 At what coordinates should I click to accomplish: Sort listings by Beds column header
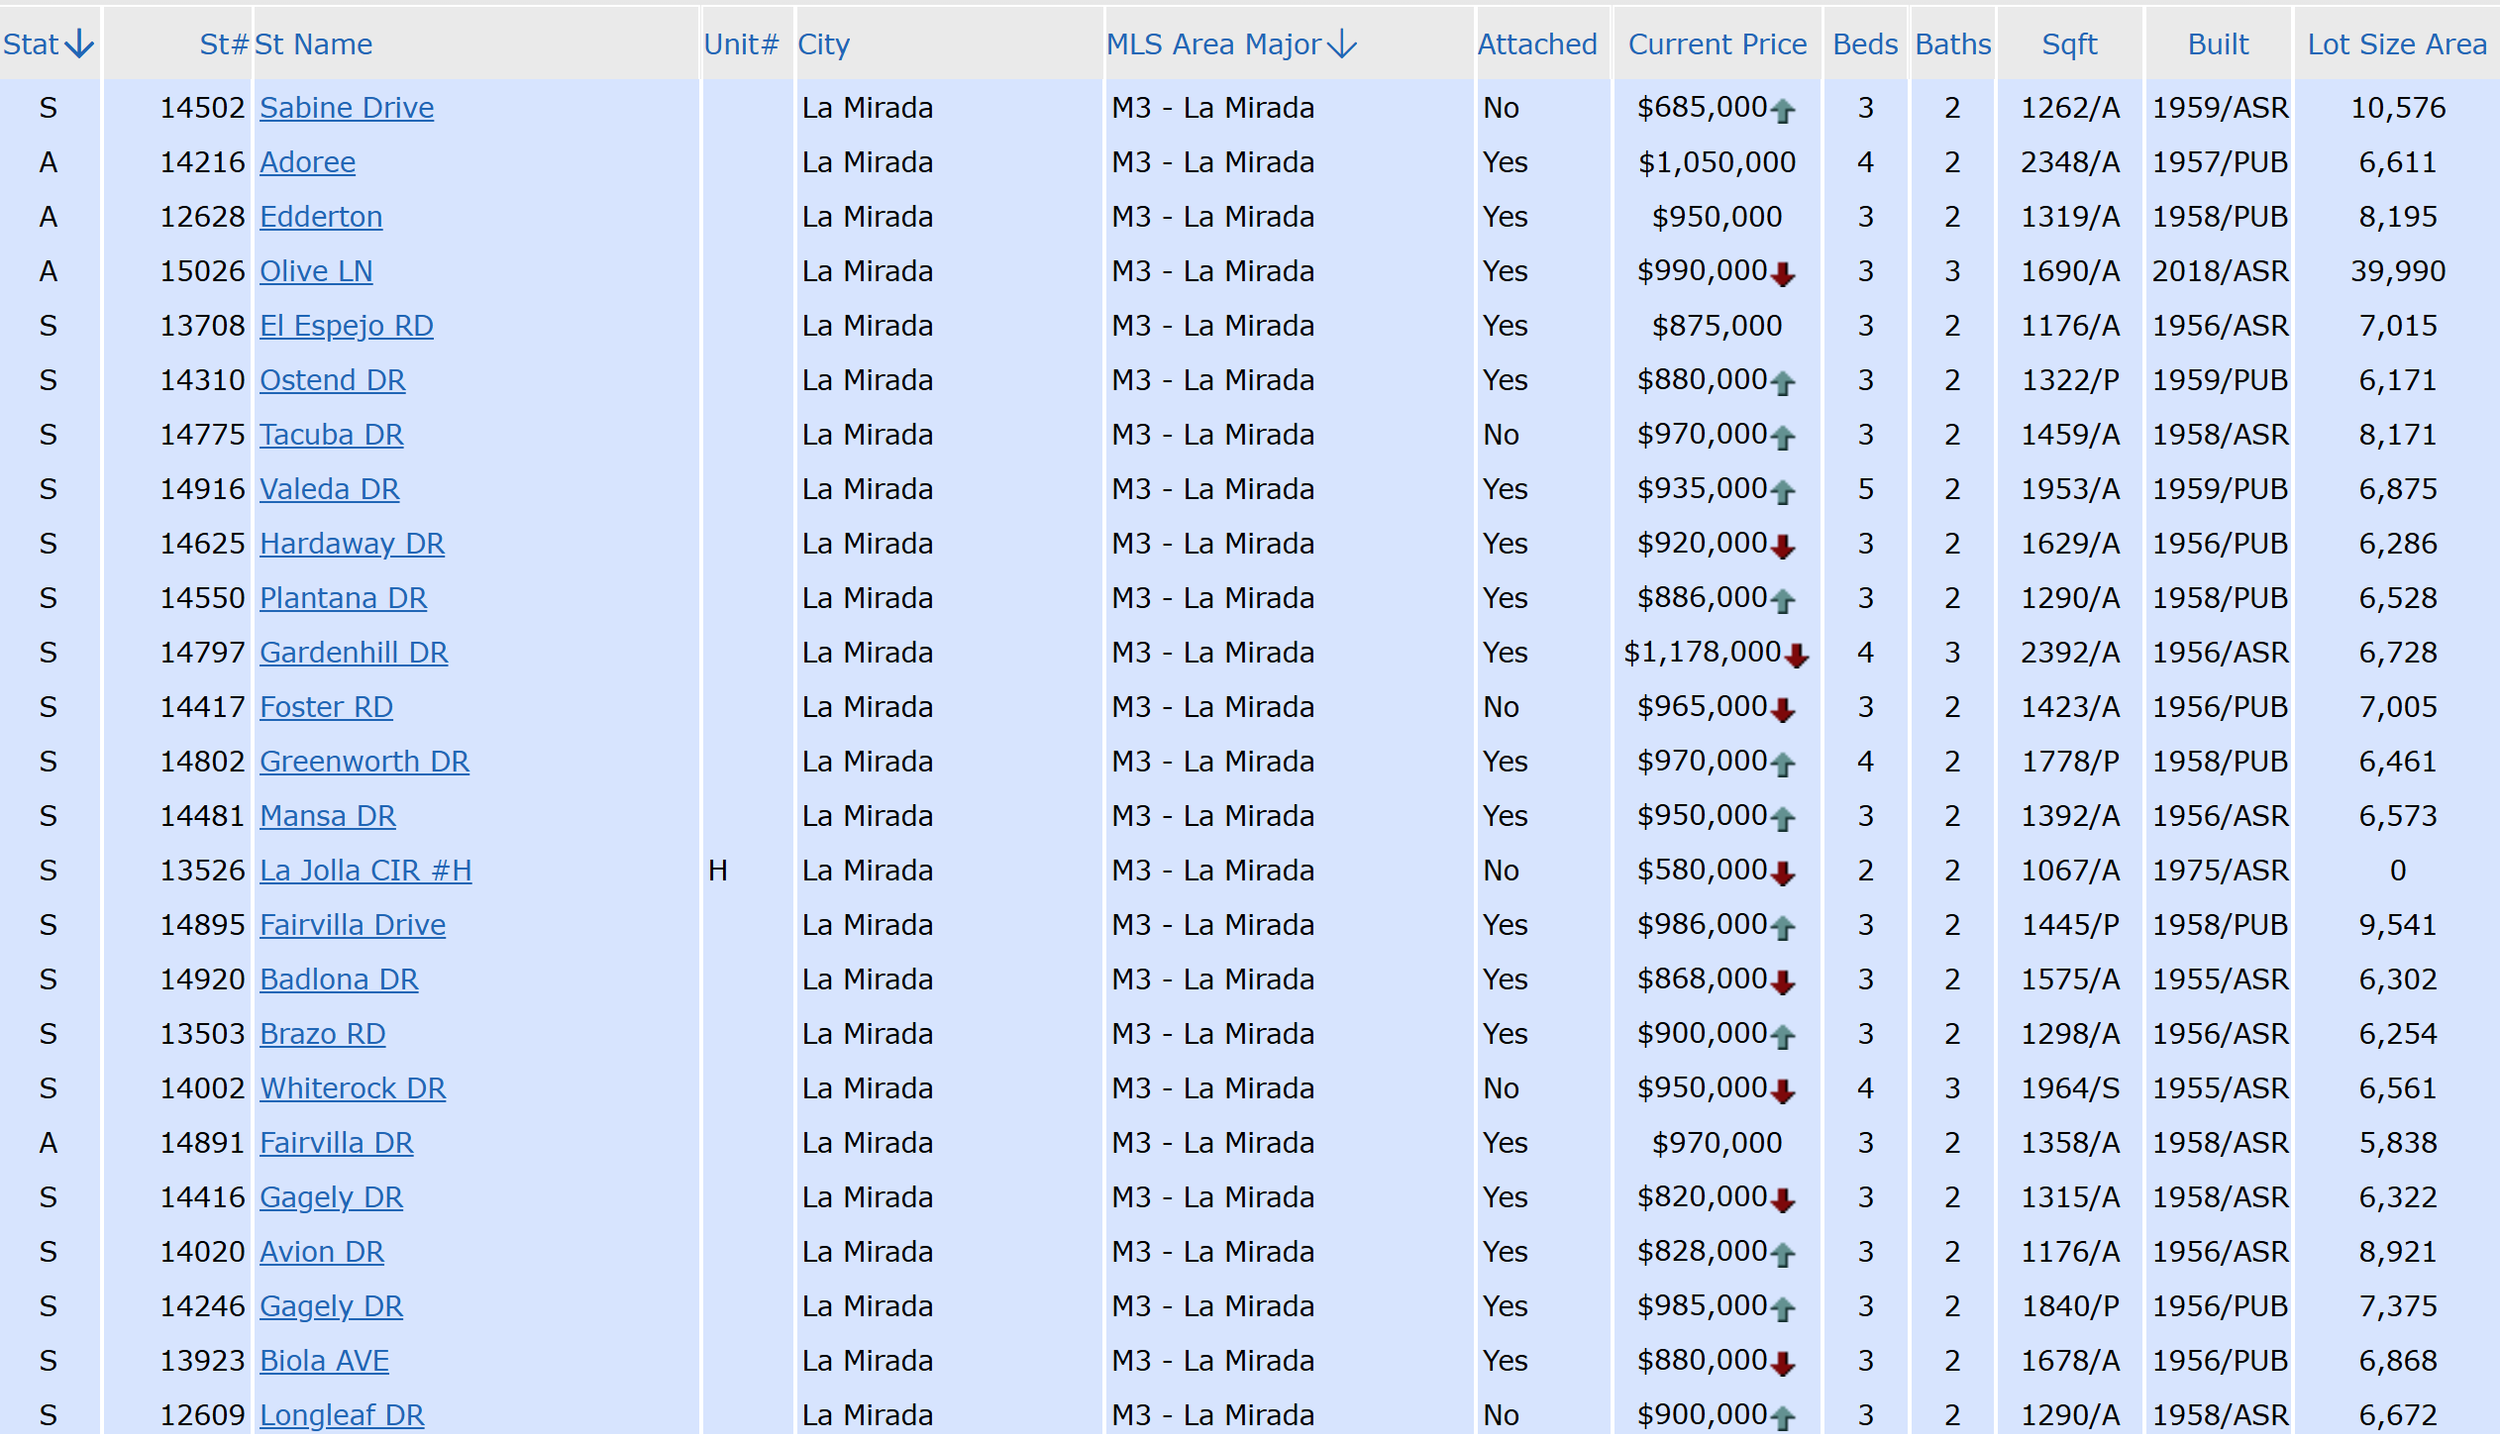coord(1864,44)
